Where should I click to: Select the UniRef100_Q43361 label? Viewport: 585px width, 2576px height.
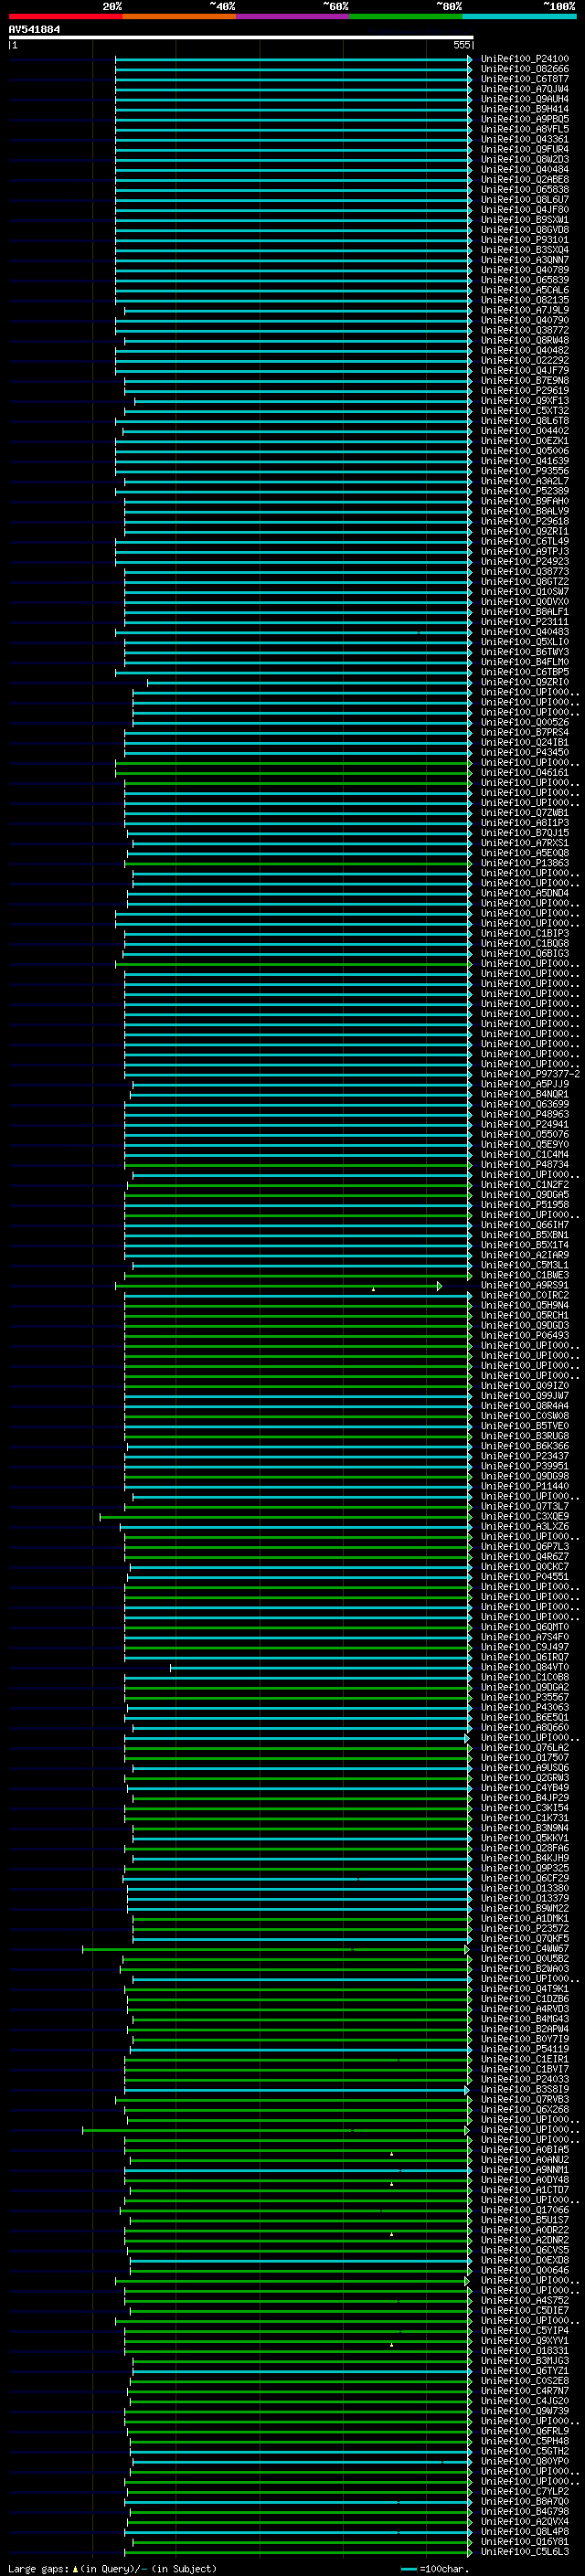[525, 139]
